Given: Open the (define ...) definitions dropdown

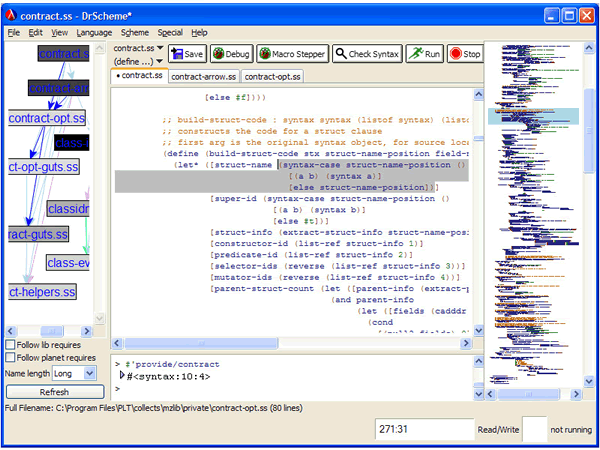Looking at the screenshot, I should coord(137,61).
